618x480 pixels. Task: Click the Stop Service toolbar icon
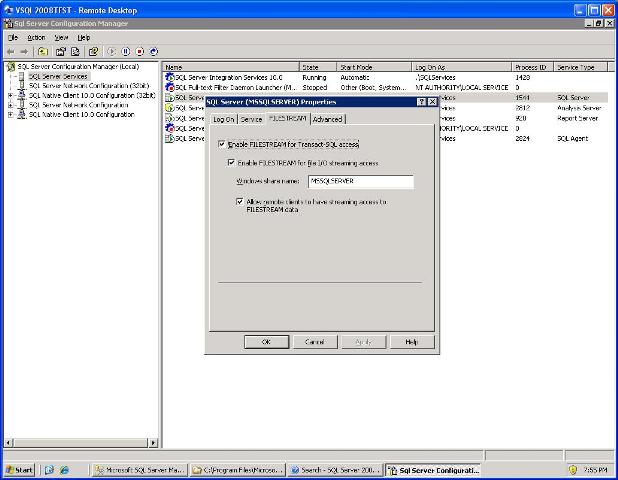(x=140, y=52)
